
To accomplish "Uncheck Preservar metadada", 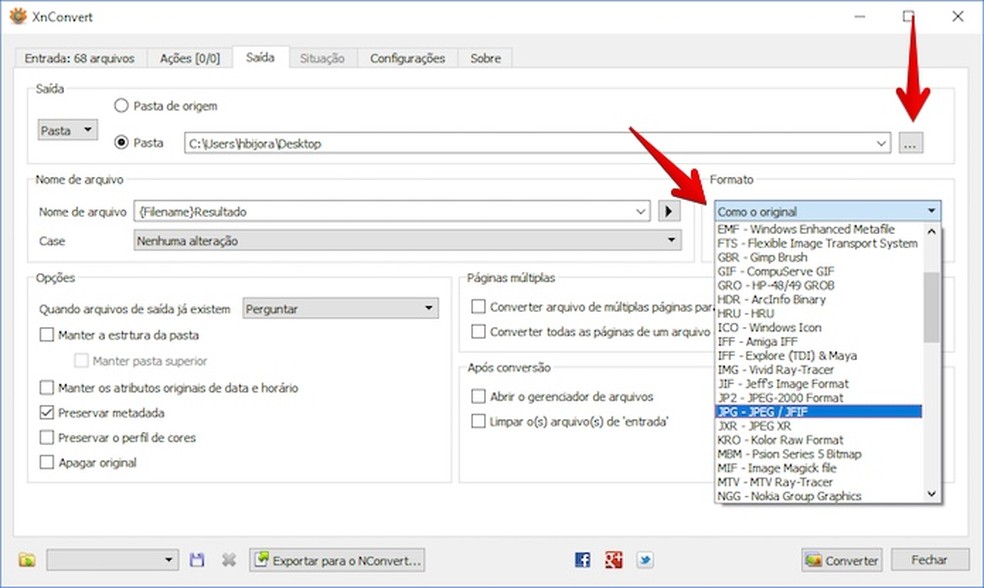I will (x=44, y=413).
